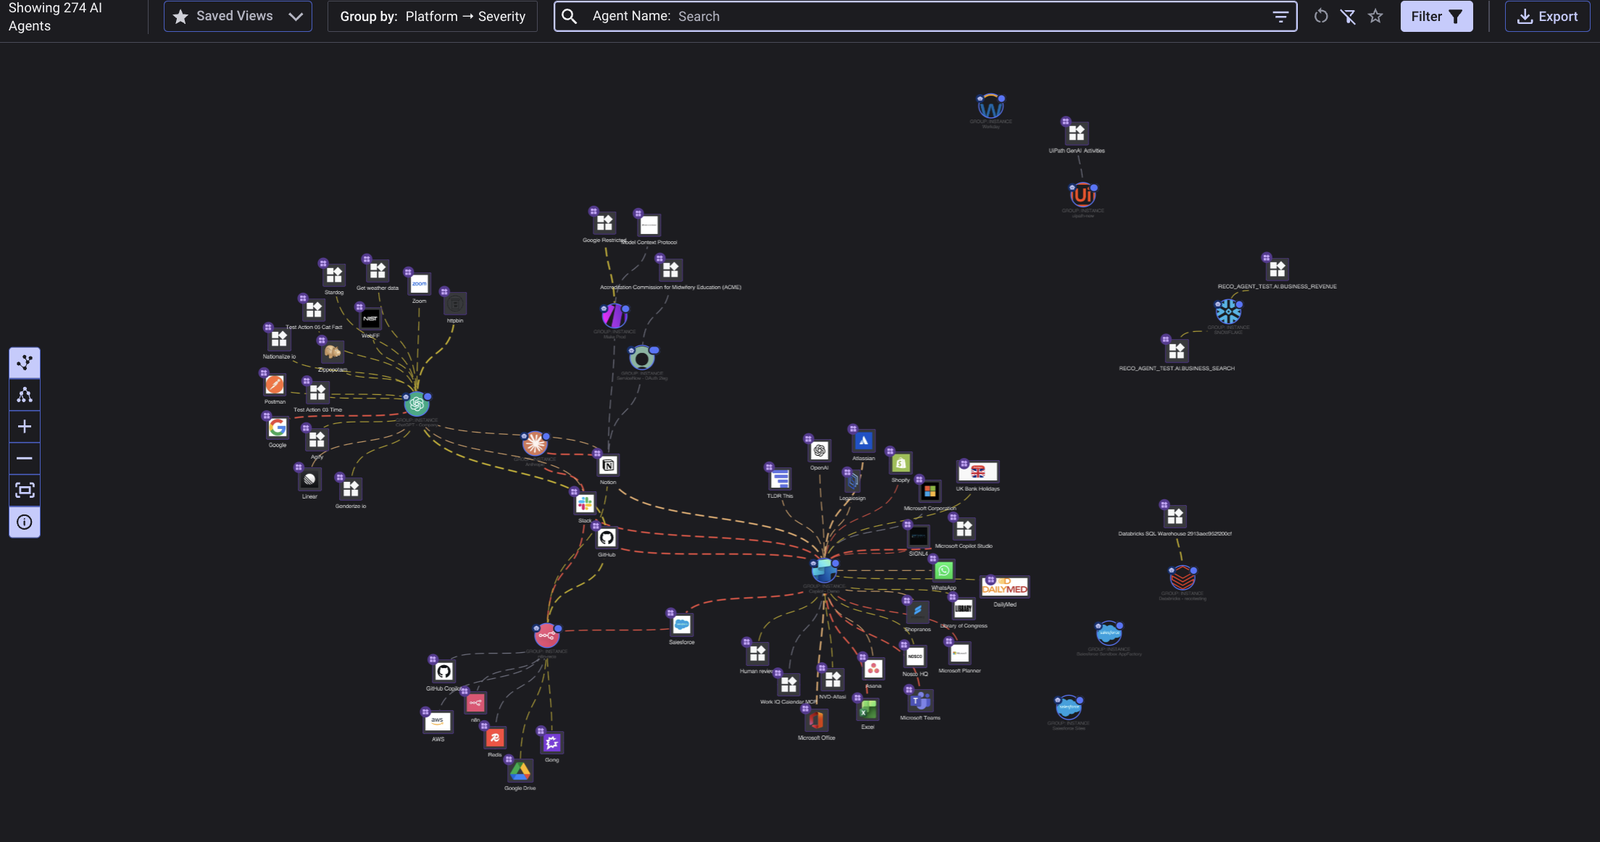Click the WhatsApp node
Viewport: 1600px width, 842px height.
tap(944, 570)
